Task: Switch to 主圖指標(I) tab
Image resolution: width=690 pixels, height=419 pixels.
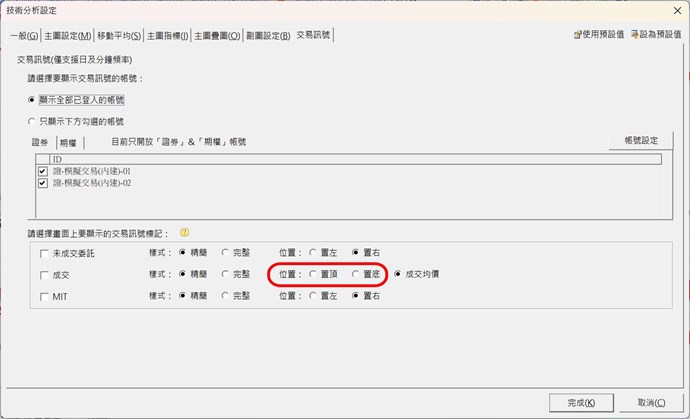Action: (x=167, y=36)
